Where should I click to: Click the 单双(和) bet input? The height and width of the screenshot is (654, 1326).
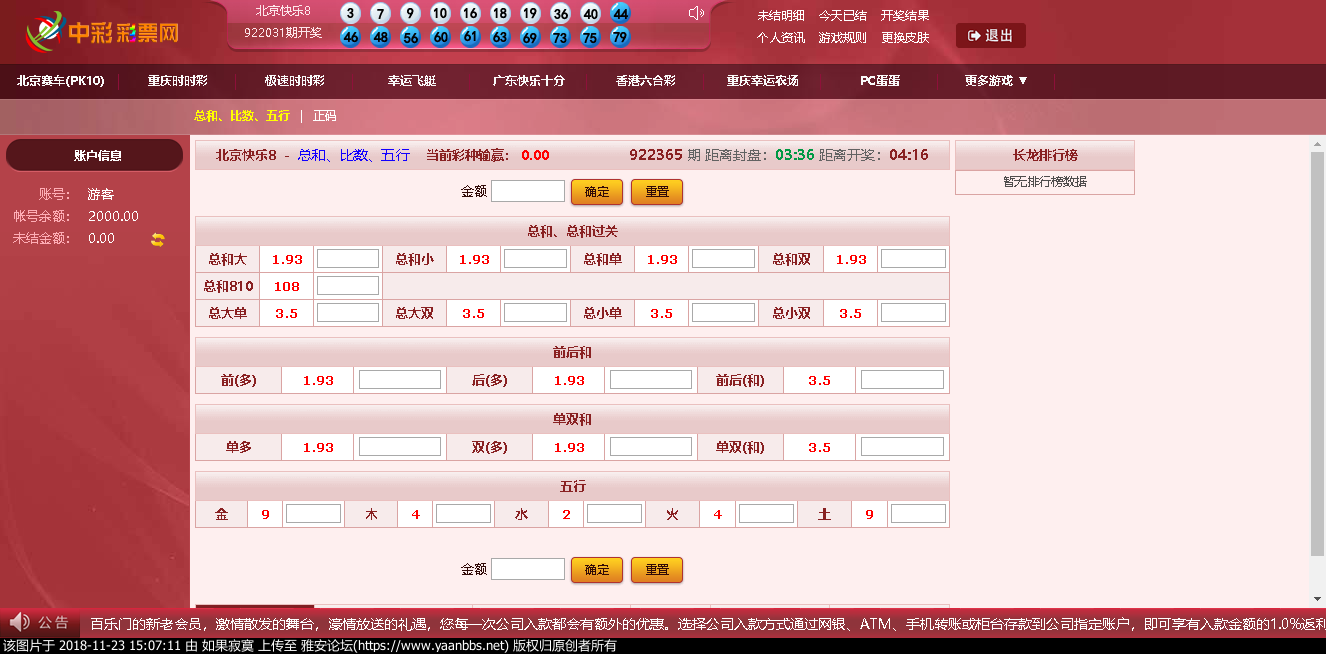pos(902,447)
